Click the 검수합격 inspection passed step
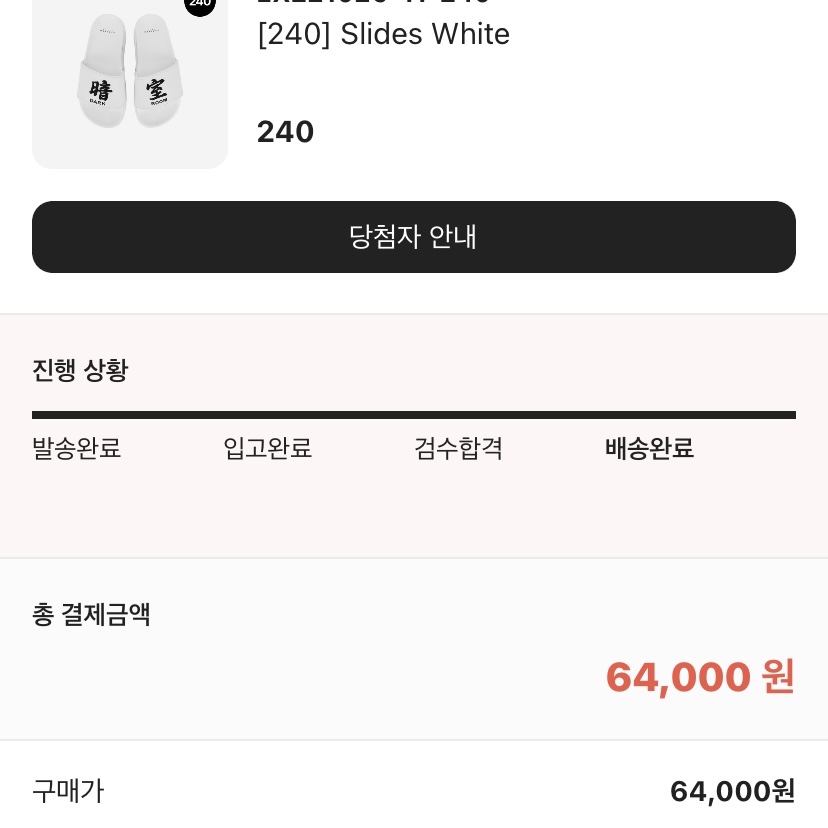Viewport: 828px width, 828px height. pyautogui.click(x=458, y=449)
